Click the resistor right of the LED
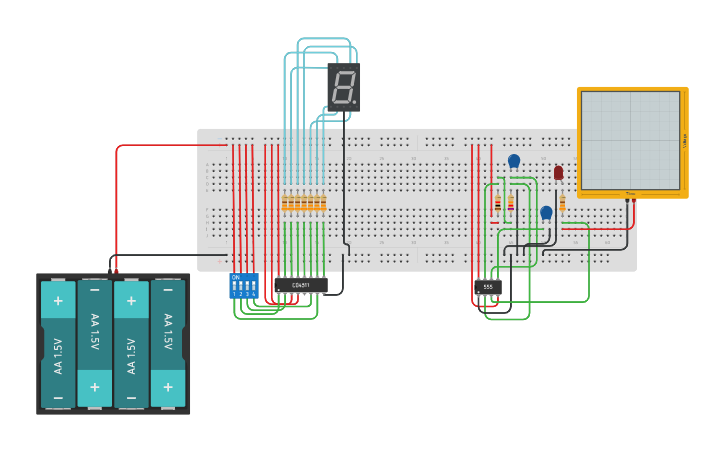Screen dimensions: 725x453 562,204
